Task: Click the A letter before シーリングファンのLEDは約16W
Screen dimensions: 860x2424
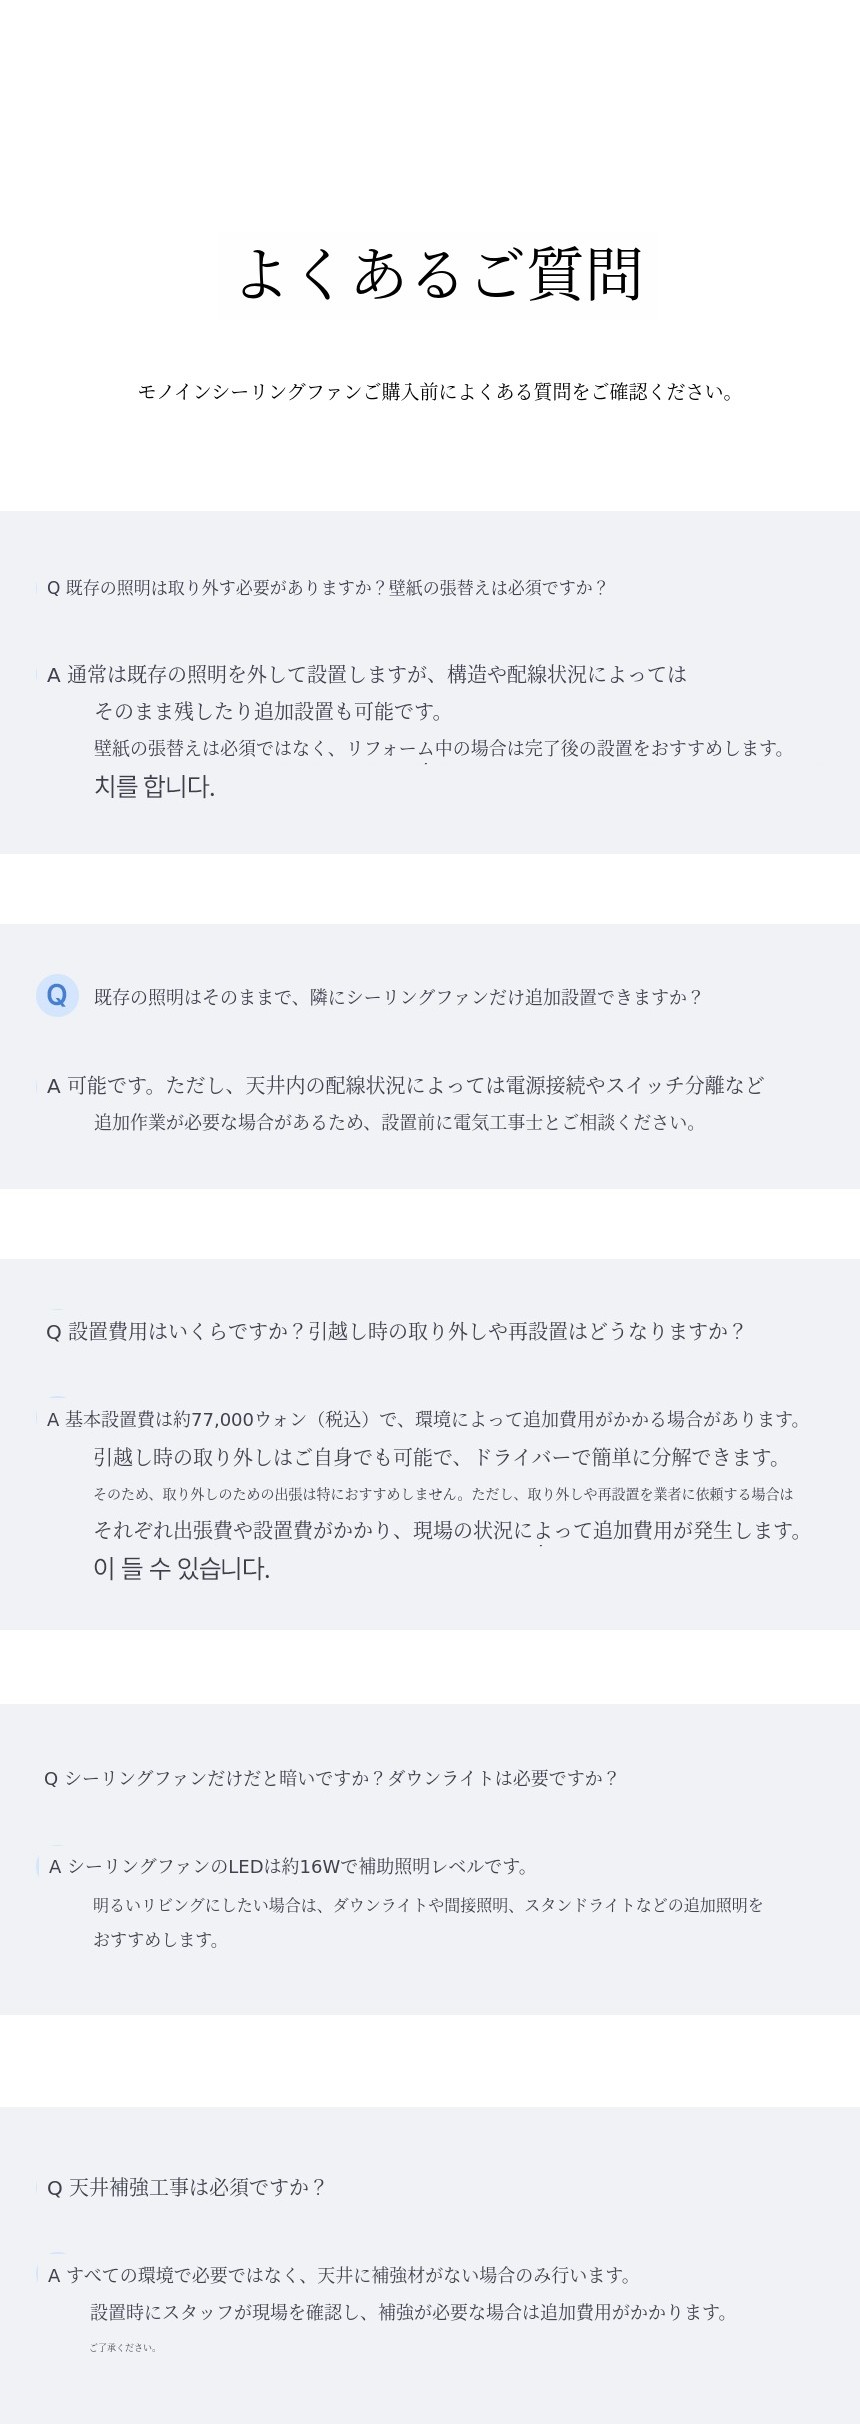Action: 56,1866
